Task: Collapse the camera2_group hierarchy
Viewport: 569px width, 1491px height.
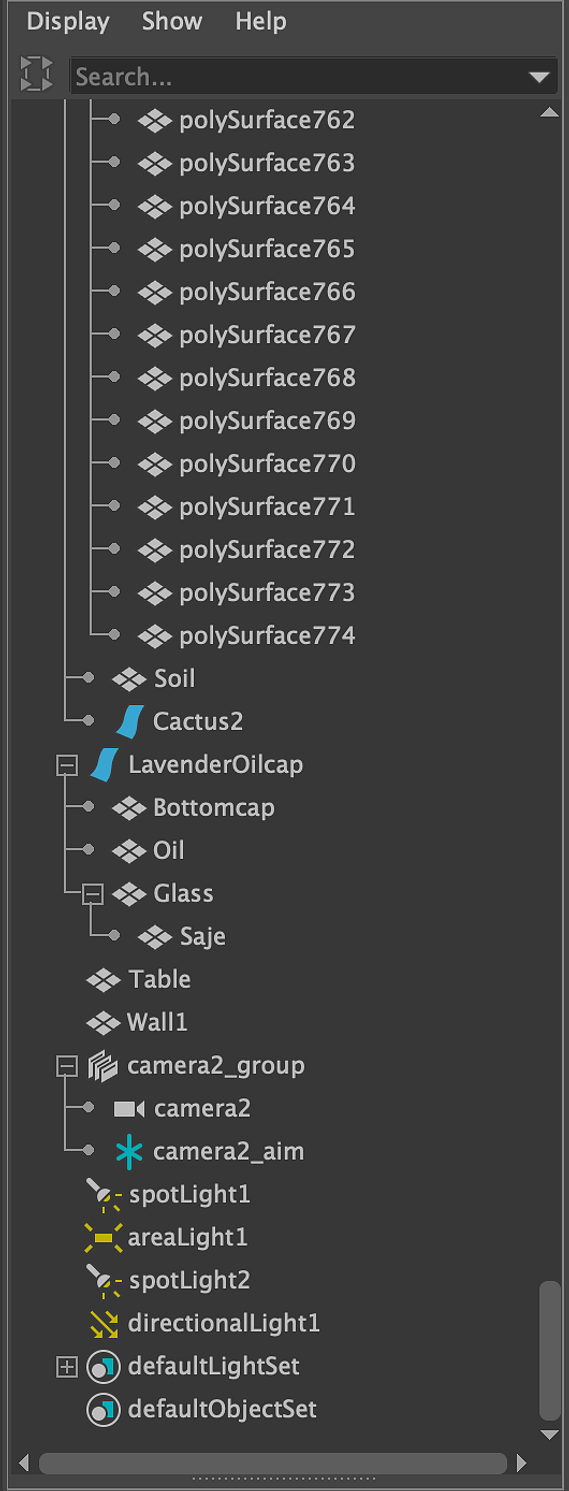Action: (67, 1066)
